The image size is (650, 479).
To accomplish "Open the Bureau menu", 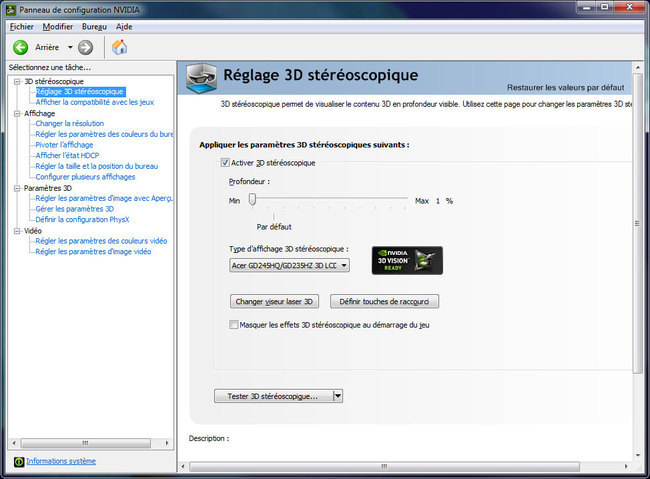I will 94,27.
